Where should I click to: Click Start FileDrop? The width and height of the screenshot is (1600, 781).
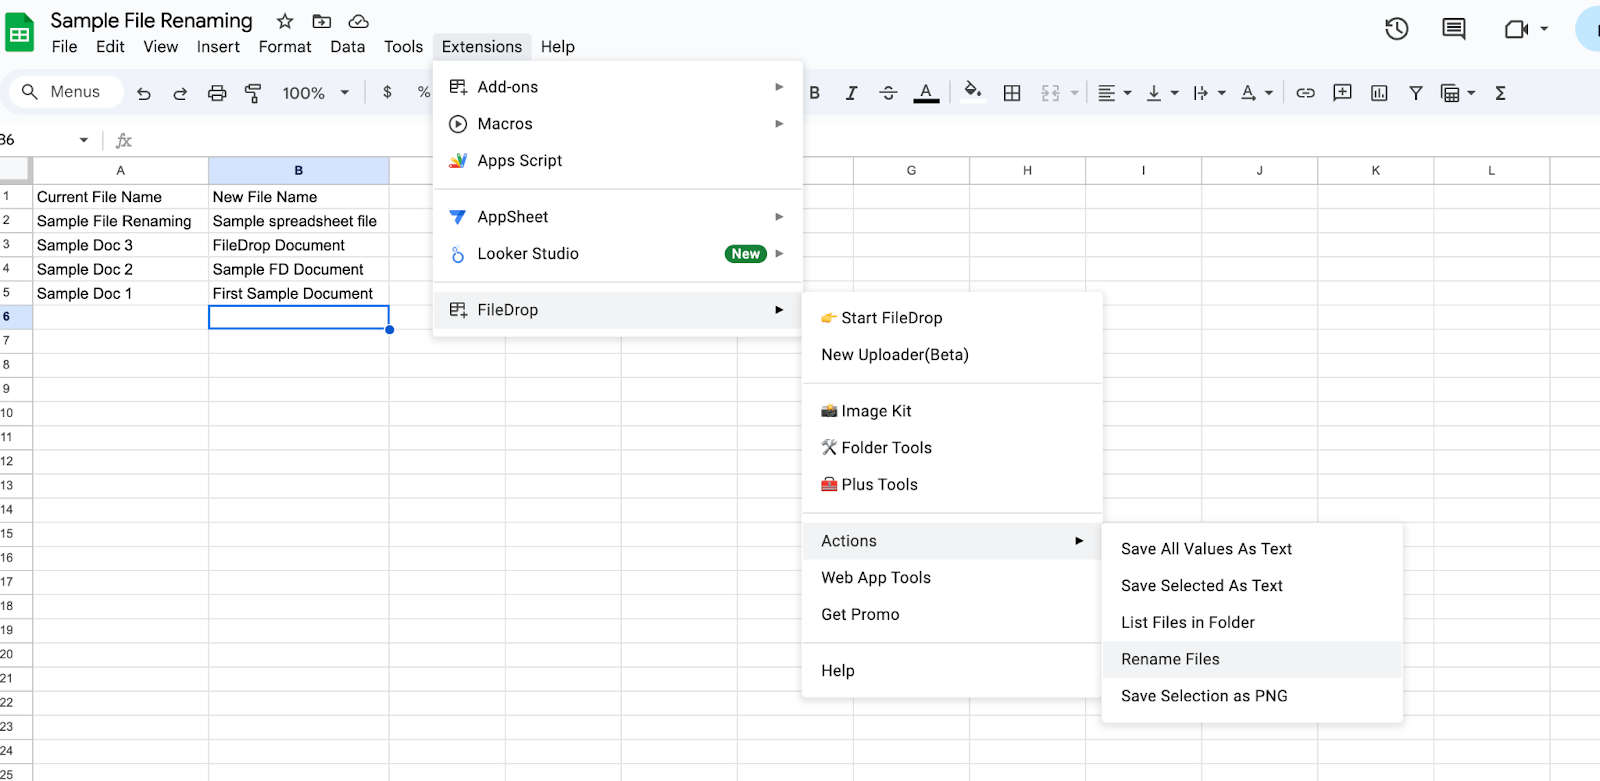coord(952,318)
